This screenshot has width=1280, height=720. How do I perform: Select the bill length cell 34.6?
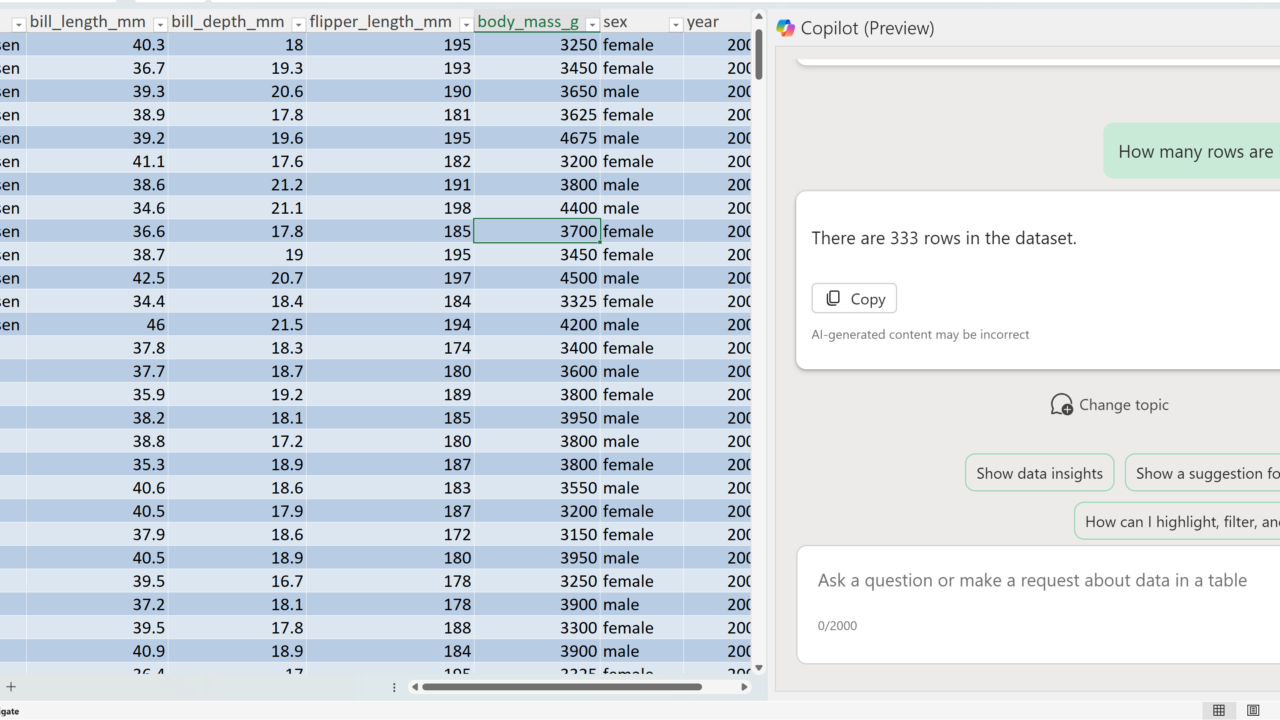[x=98, y=208]
